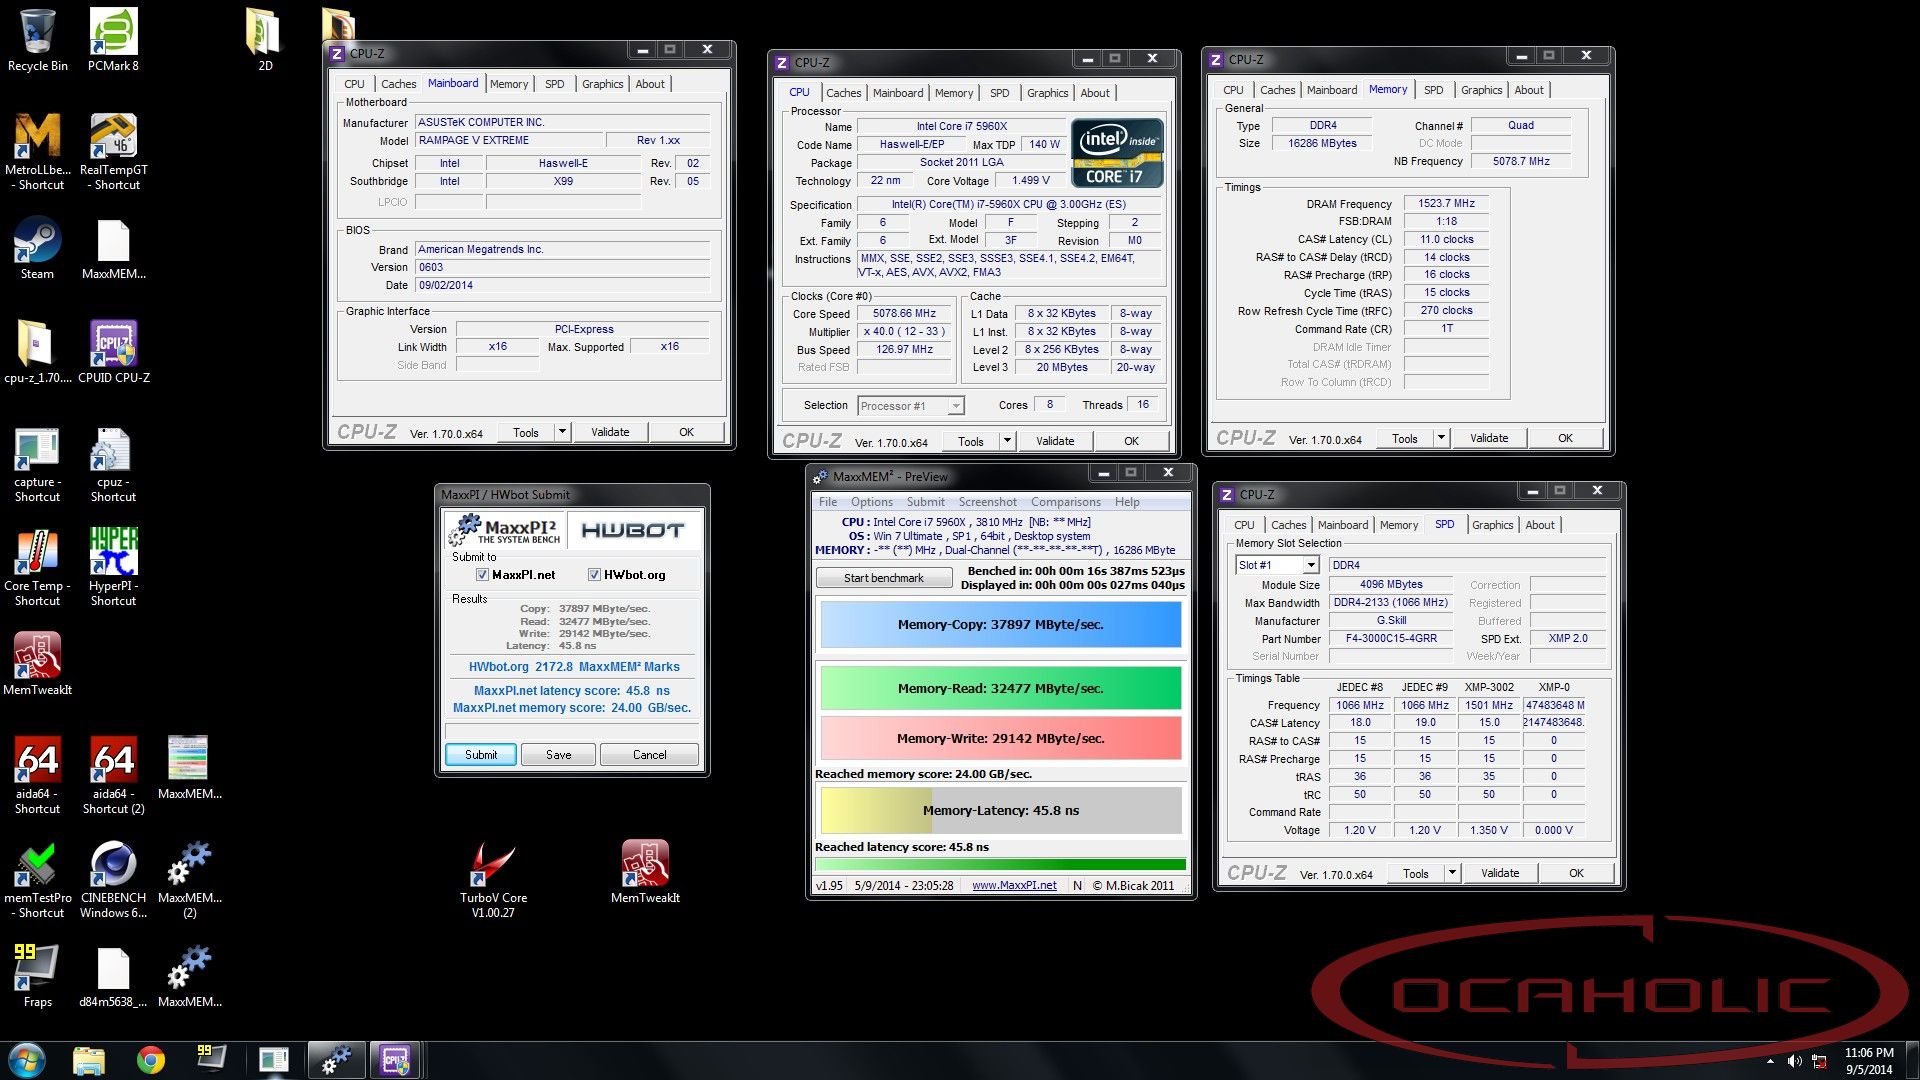This screenshot has height=1080, width=1920.
Task: Toggle the MaxxPI.net submit checkbox
Action: (482, 574)
